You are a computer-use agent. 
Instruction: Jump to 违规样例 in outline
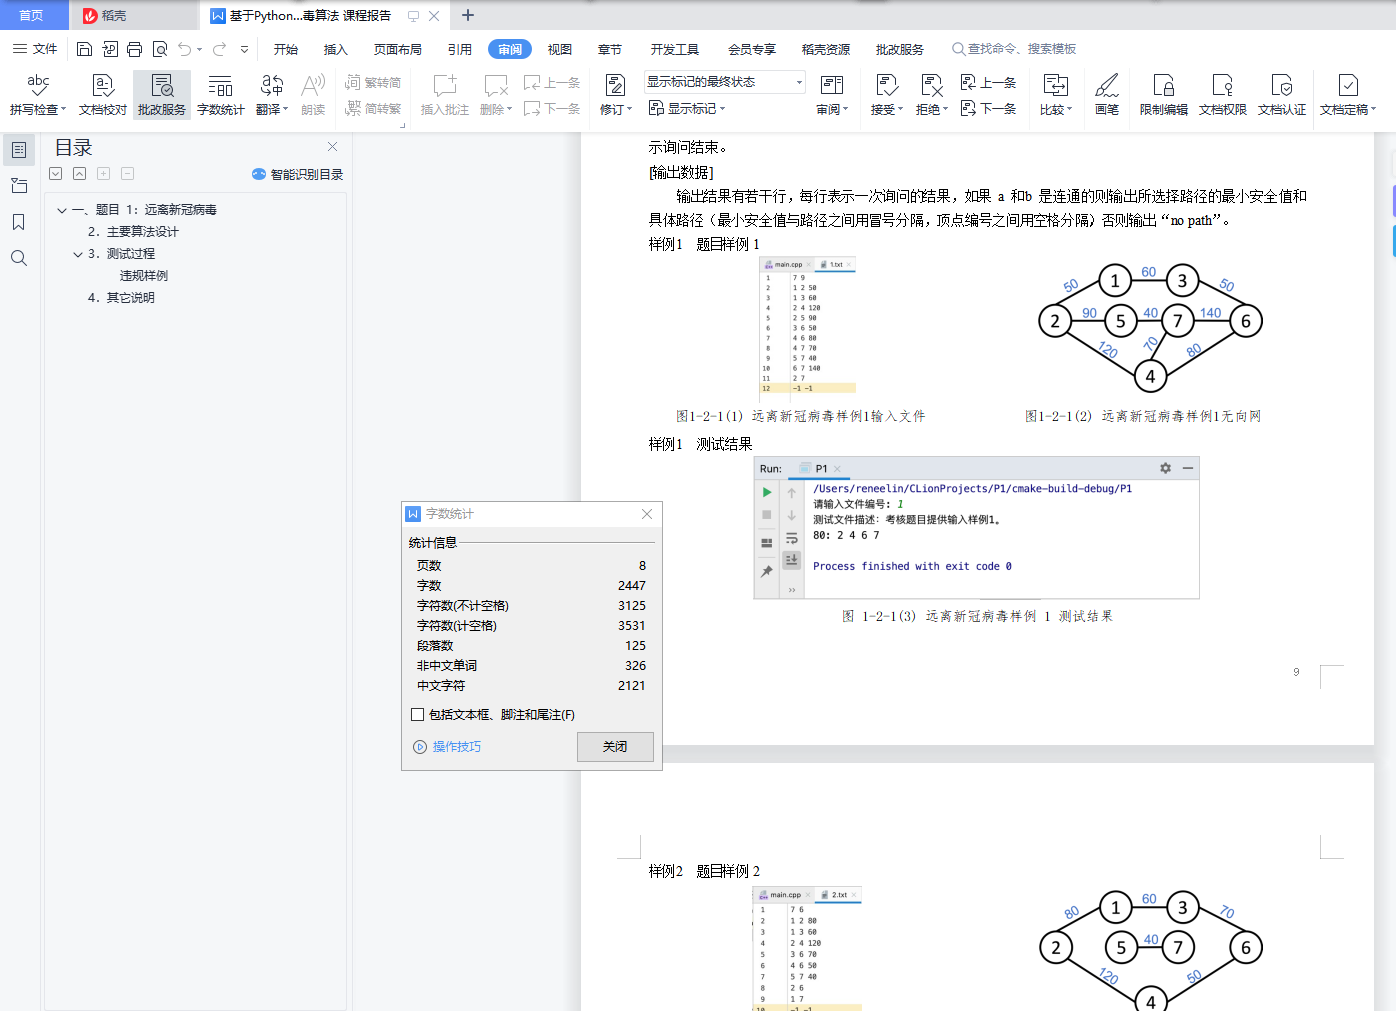(x=144, y=276)
